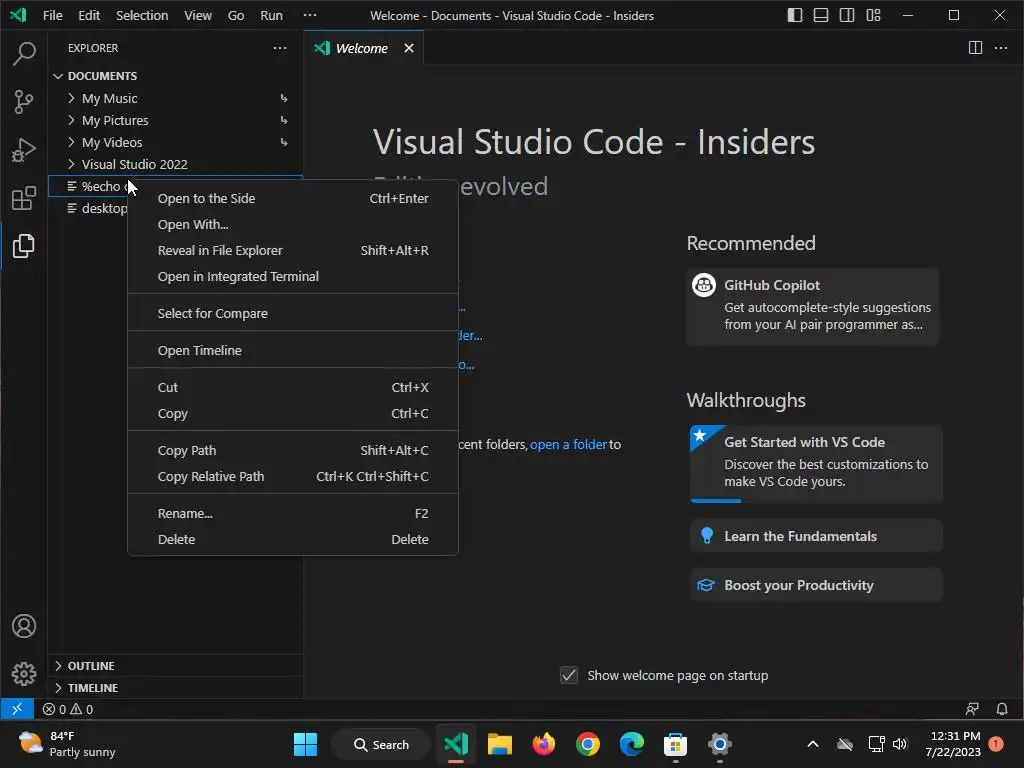Open Get Started with VS Code walkthrough

coord(816,464)
